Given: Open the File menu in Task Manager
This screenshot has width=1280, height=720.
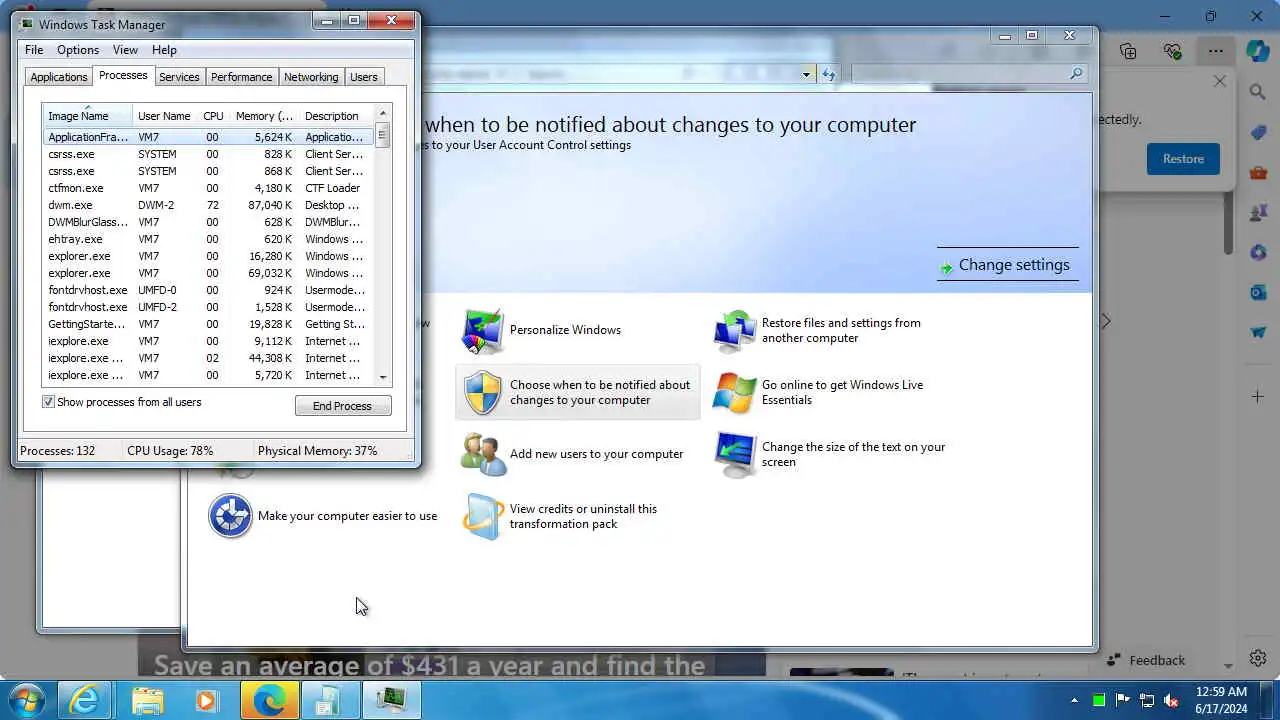Looking at the screenshot, I should 34,50.
